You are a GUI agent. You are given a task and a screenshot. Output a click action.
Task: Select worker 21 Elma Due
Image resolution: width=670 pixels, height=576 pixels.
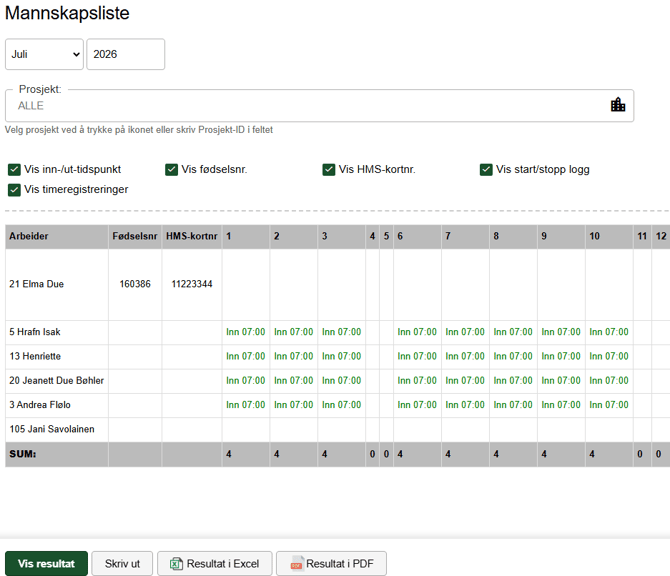[x=36, y=284]
